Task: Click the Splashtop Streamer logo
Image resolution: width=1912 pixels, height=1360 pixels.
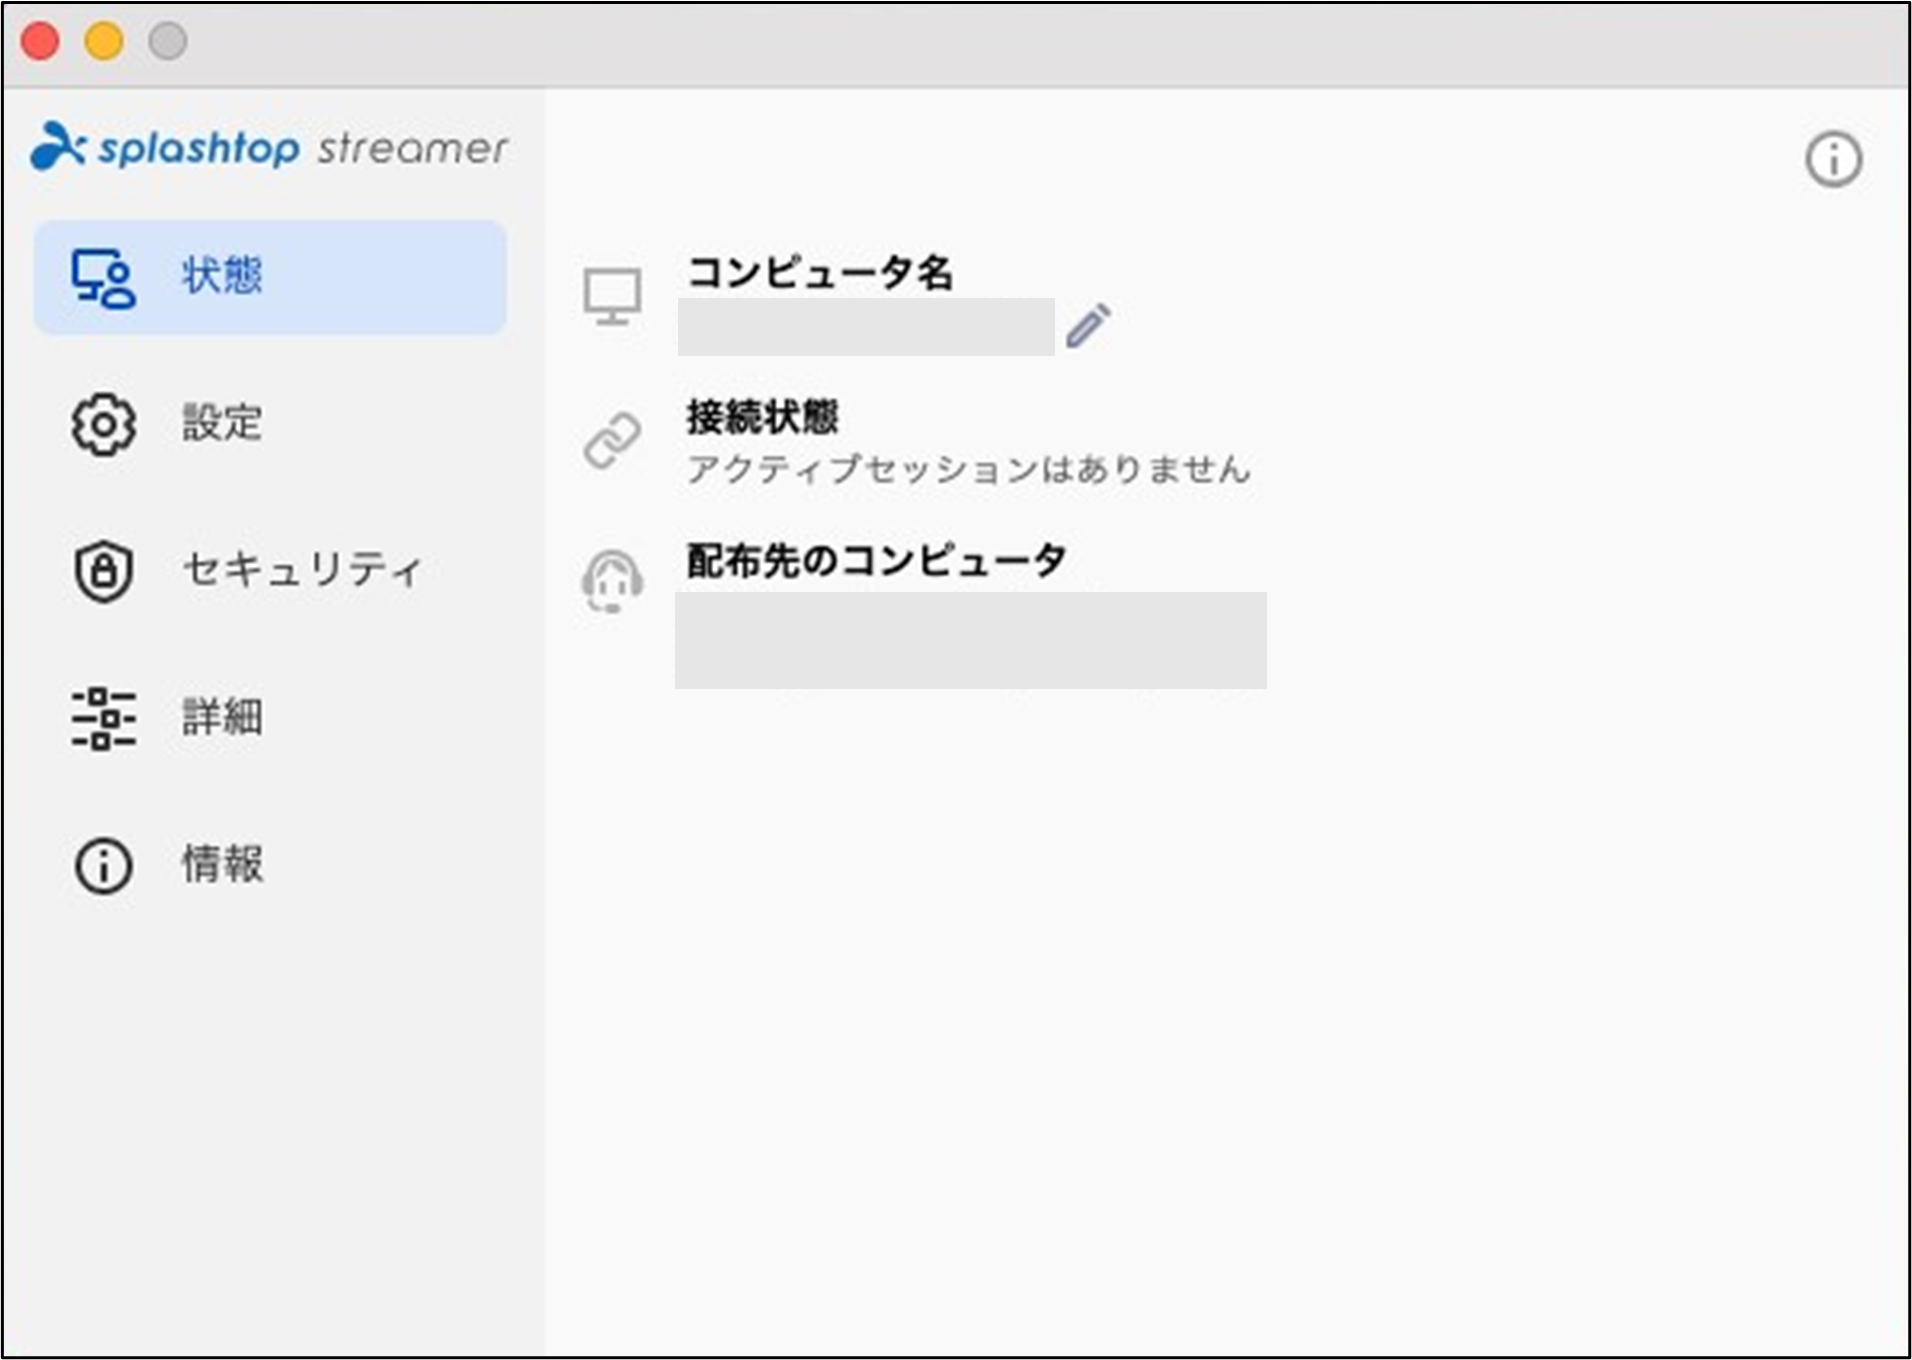Action: click(269, 147)
